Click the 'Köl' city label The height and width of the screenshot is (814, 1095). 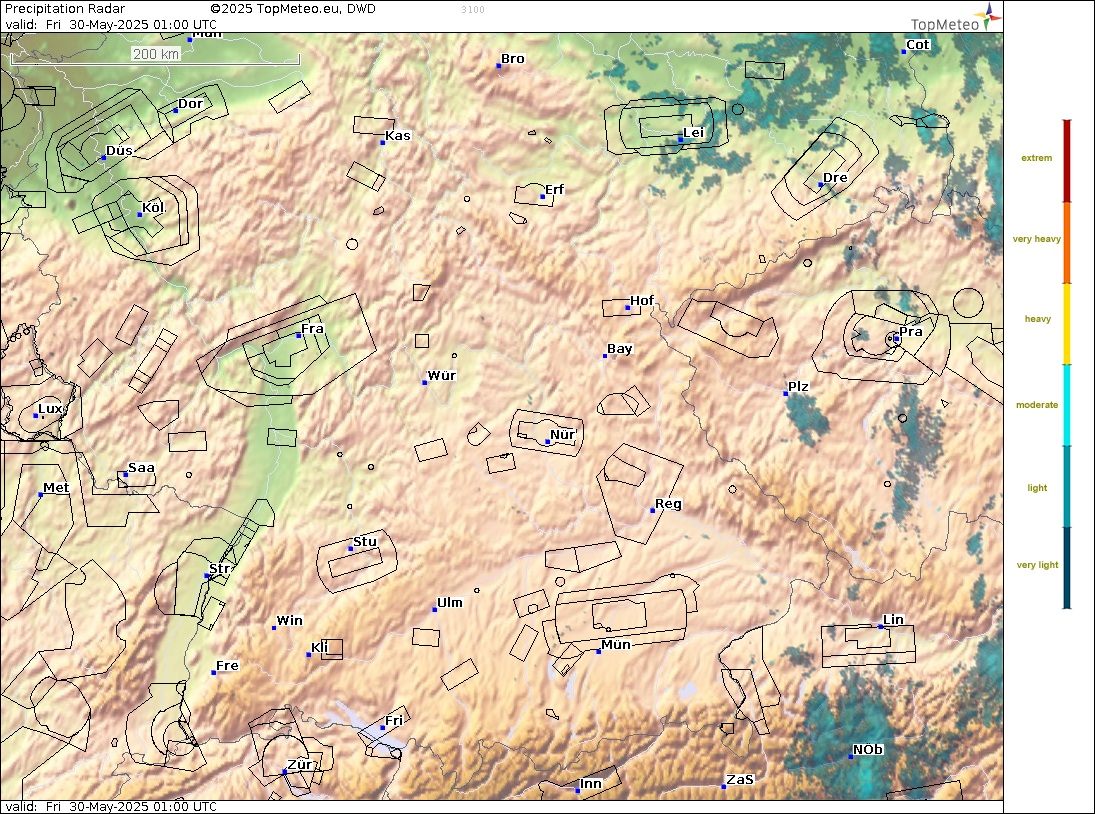(x=153, y=207)
